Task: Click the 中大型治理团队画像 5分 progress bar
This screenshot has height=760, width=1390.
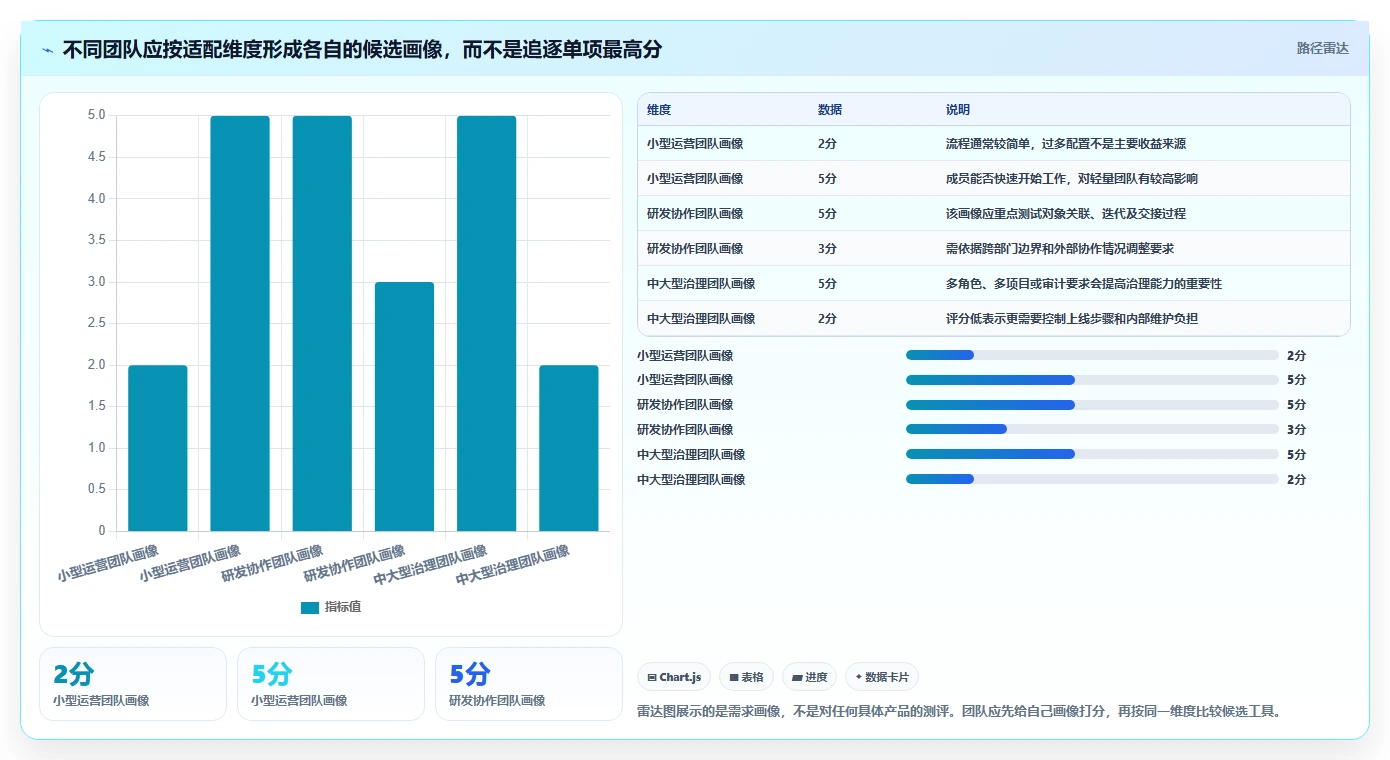Action: (x=1092, y=454)
